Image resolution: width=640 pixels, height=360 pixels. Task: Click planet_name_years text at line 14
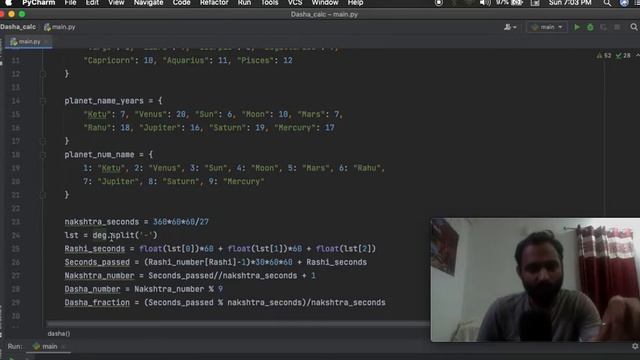[x=104, y=101]
